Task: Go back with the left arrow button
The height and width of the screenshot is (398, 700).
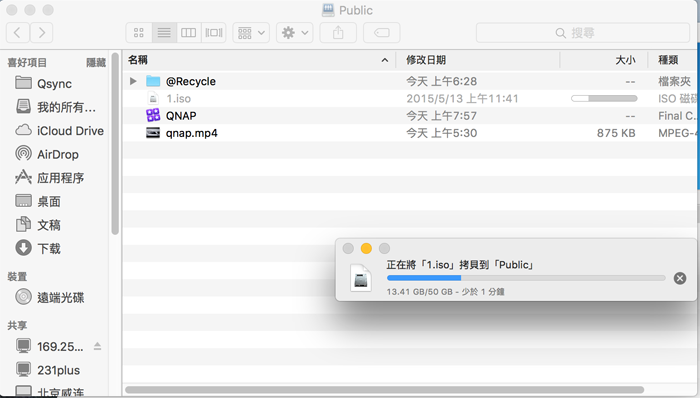Action: click(x=18, y=33)
